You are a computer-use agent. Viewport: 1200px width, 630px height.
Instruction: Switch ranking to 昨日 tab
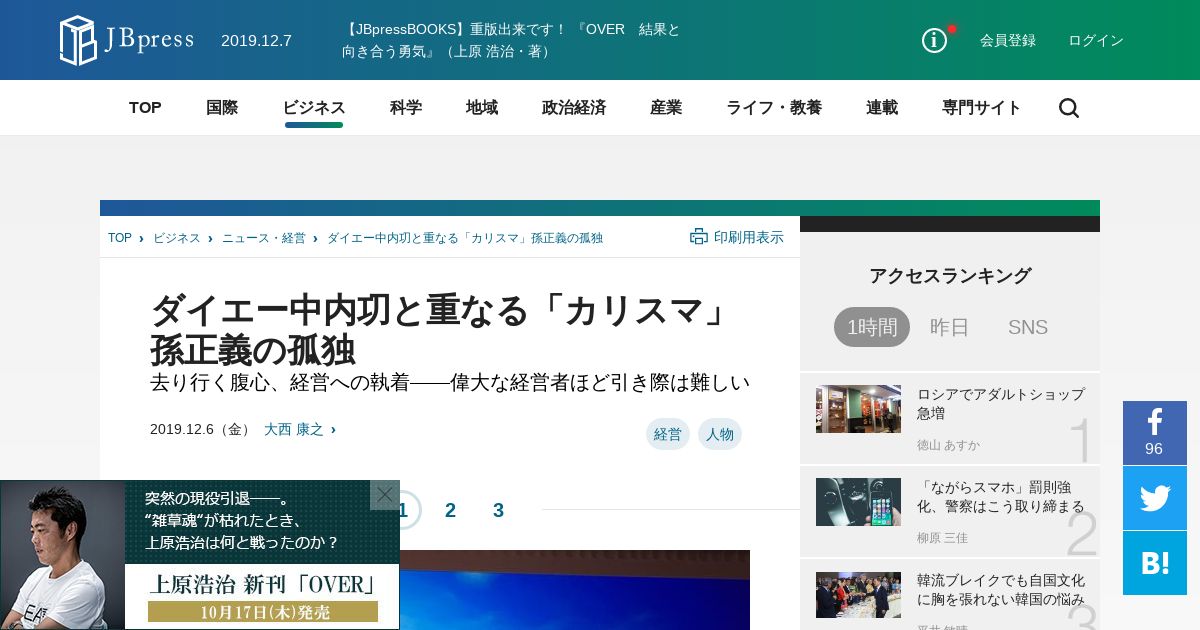coord(950,327)
